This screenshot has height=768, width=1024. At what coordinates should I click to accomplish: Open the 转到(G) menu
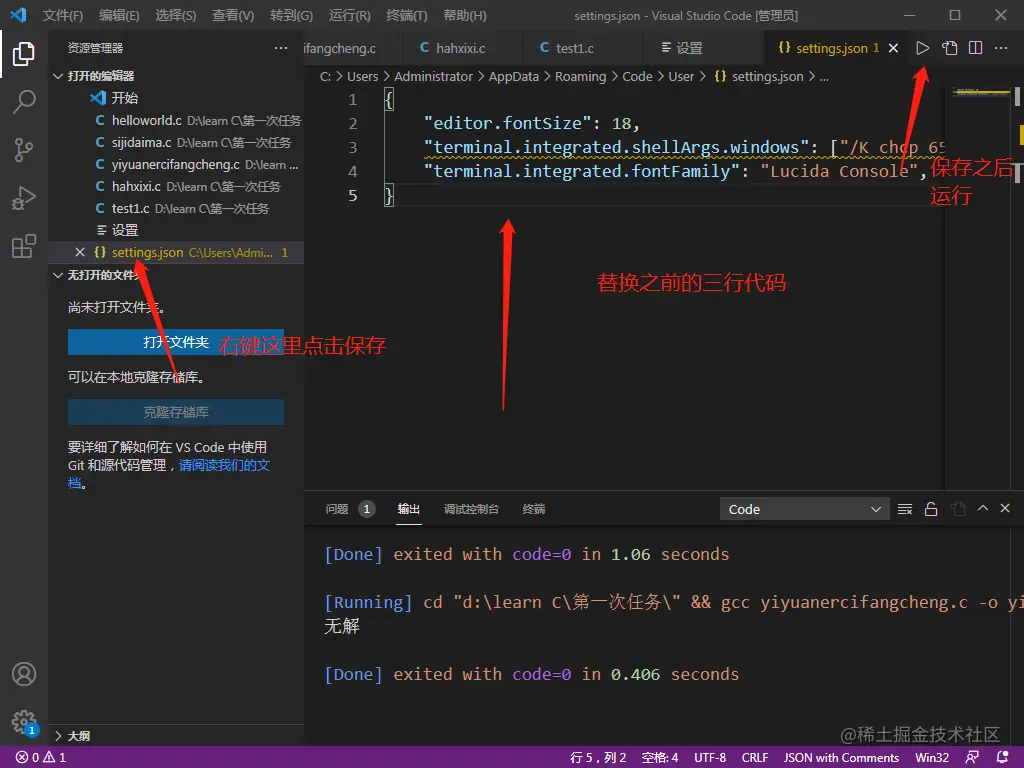pyautogui.click(x=291, y=15)
